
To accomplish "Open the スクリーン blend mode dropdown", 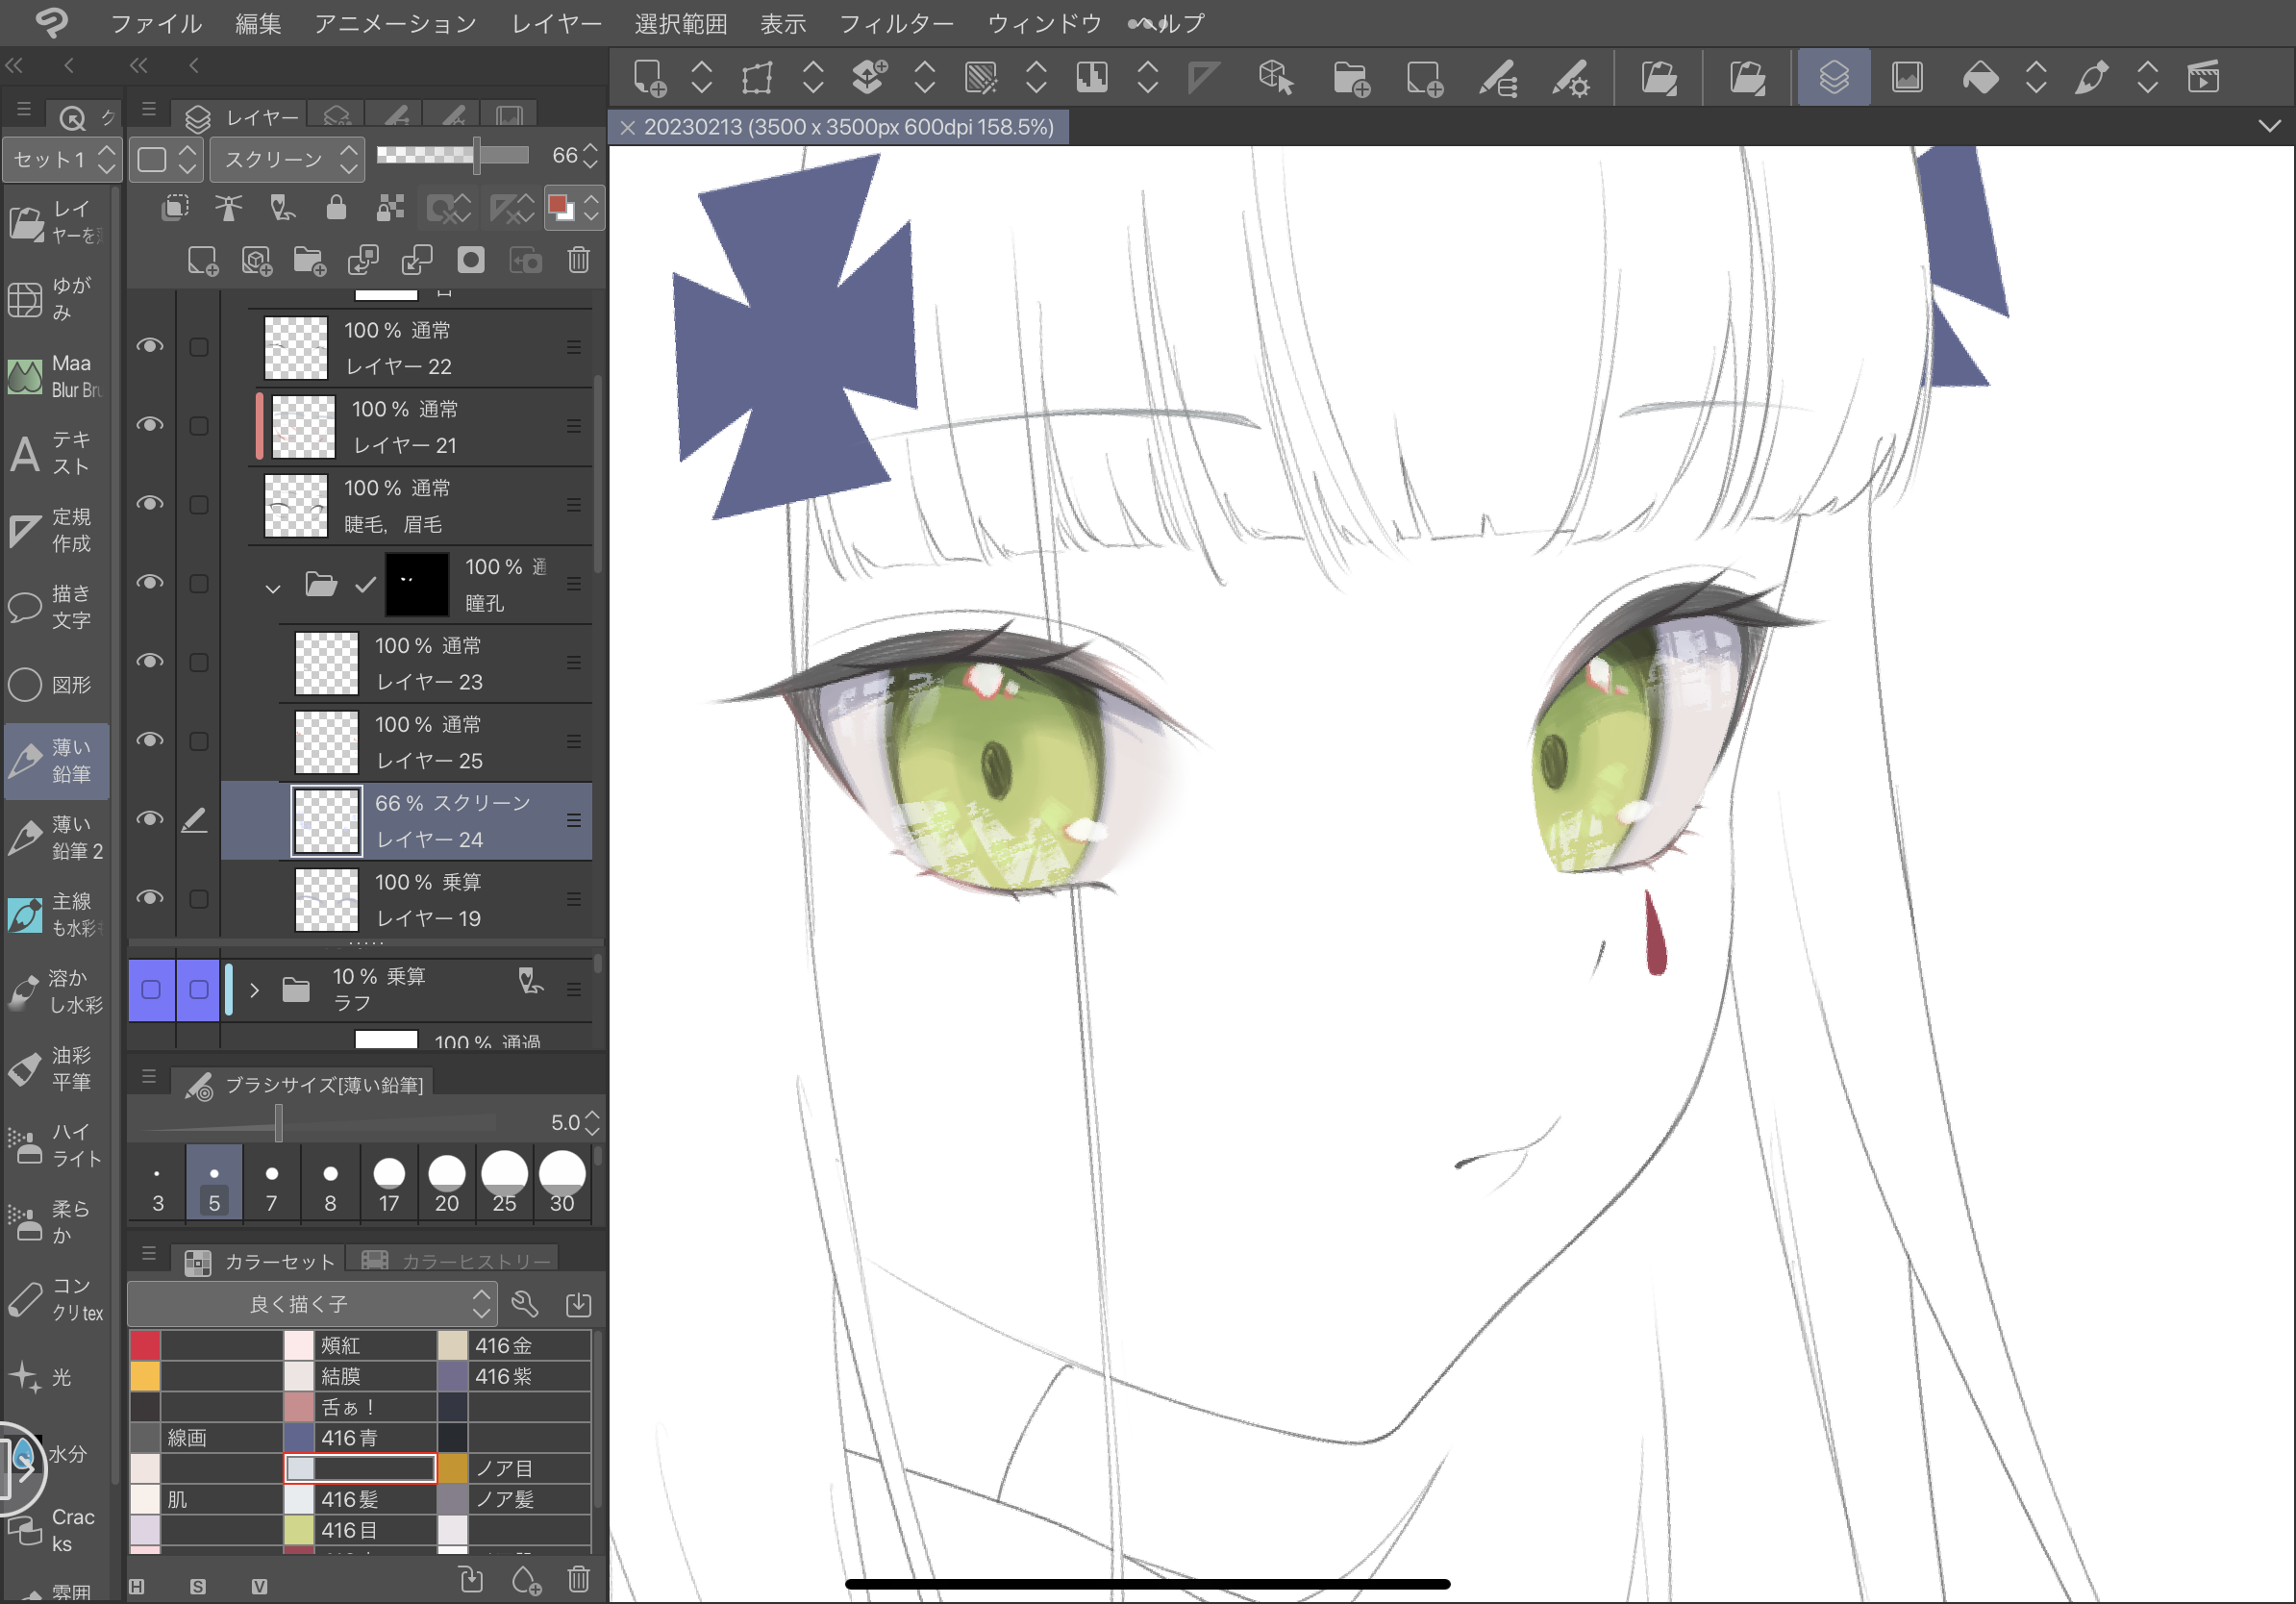I will tap(286, 159).
